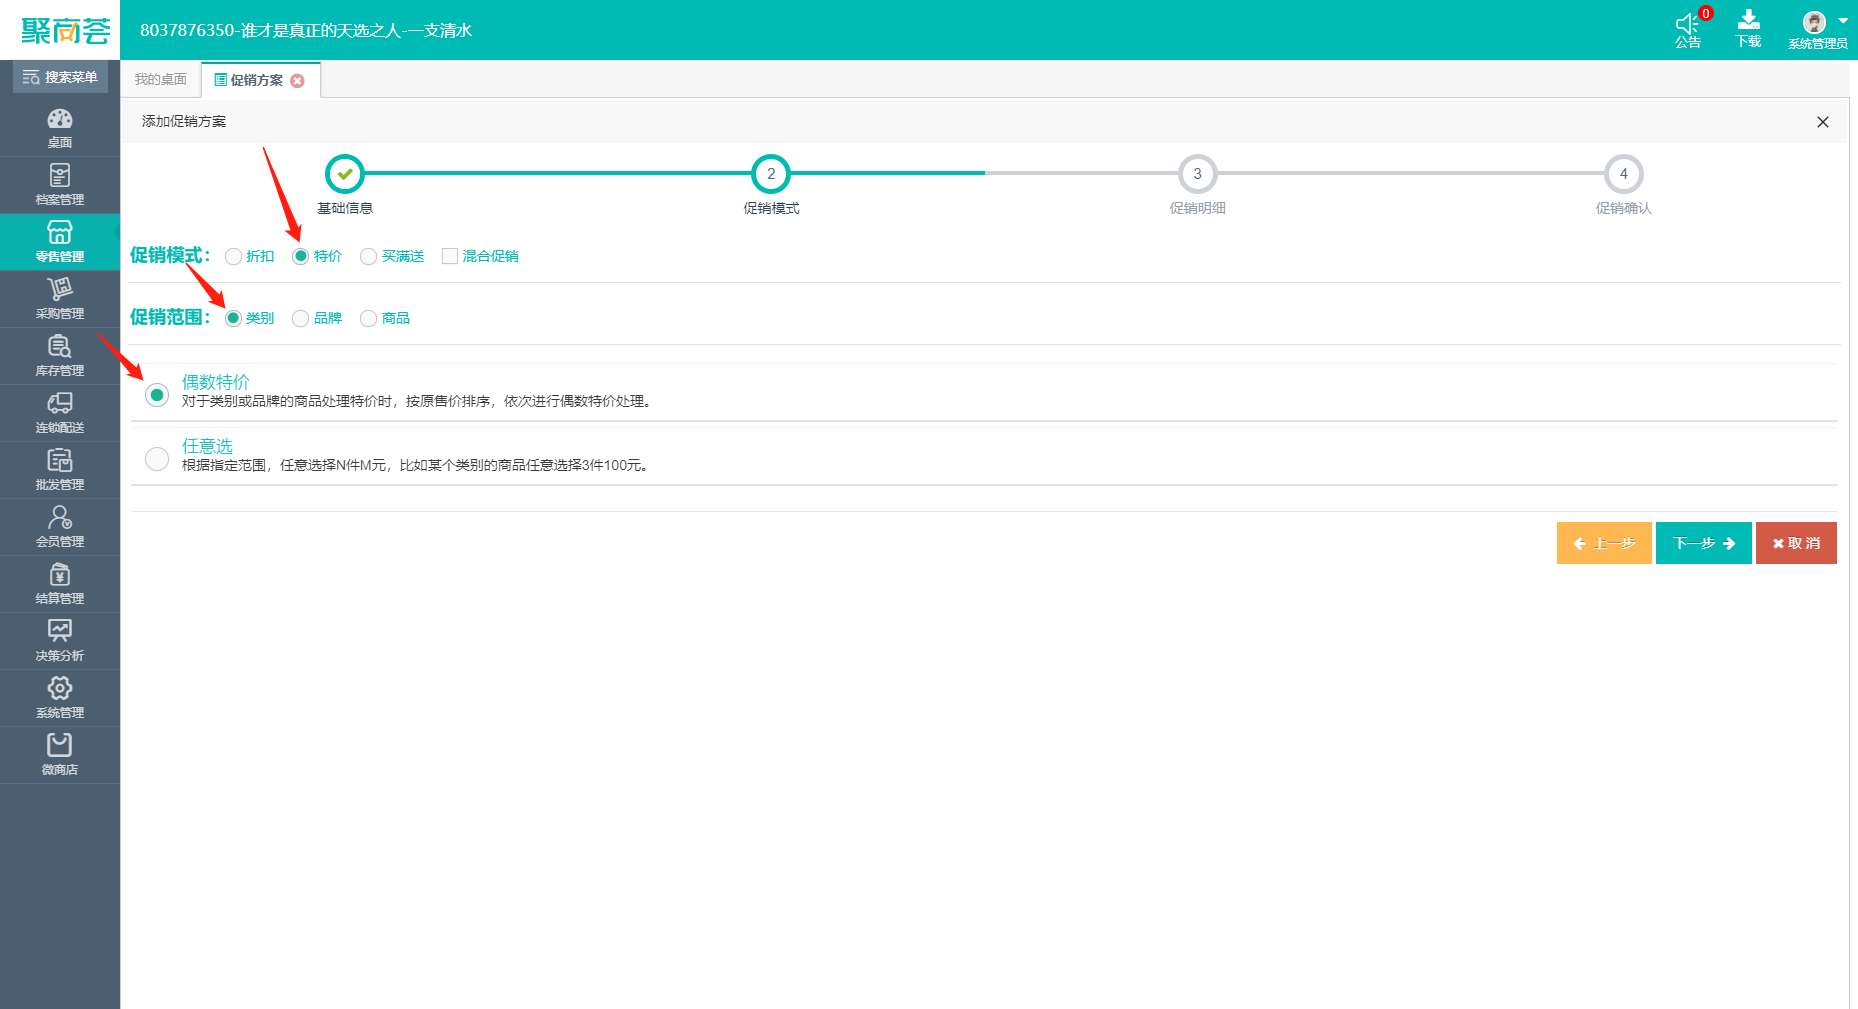Choose the 任意选 option radio
1858x1009 pixels.
click(157, 459)
